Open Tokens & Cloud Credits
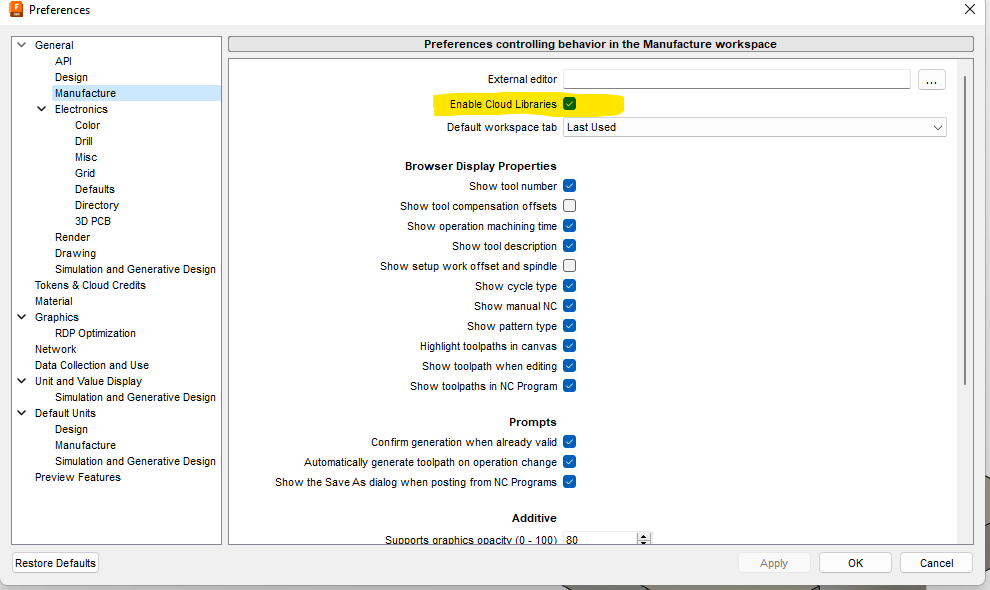The height and width of the screenshot is (590, 990). point(90,285)
